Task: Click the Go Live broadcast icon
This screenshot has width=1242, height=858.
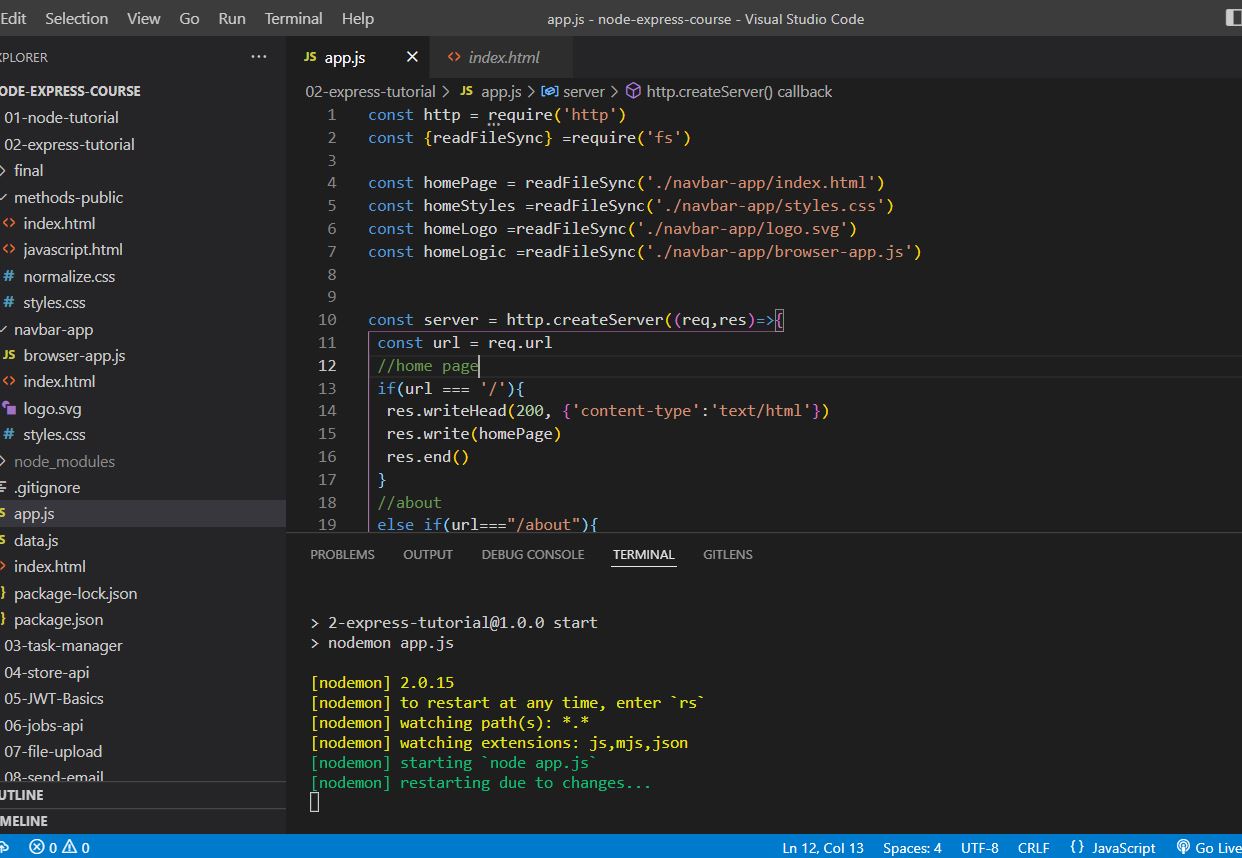Action: point(1183,847)
